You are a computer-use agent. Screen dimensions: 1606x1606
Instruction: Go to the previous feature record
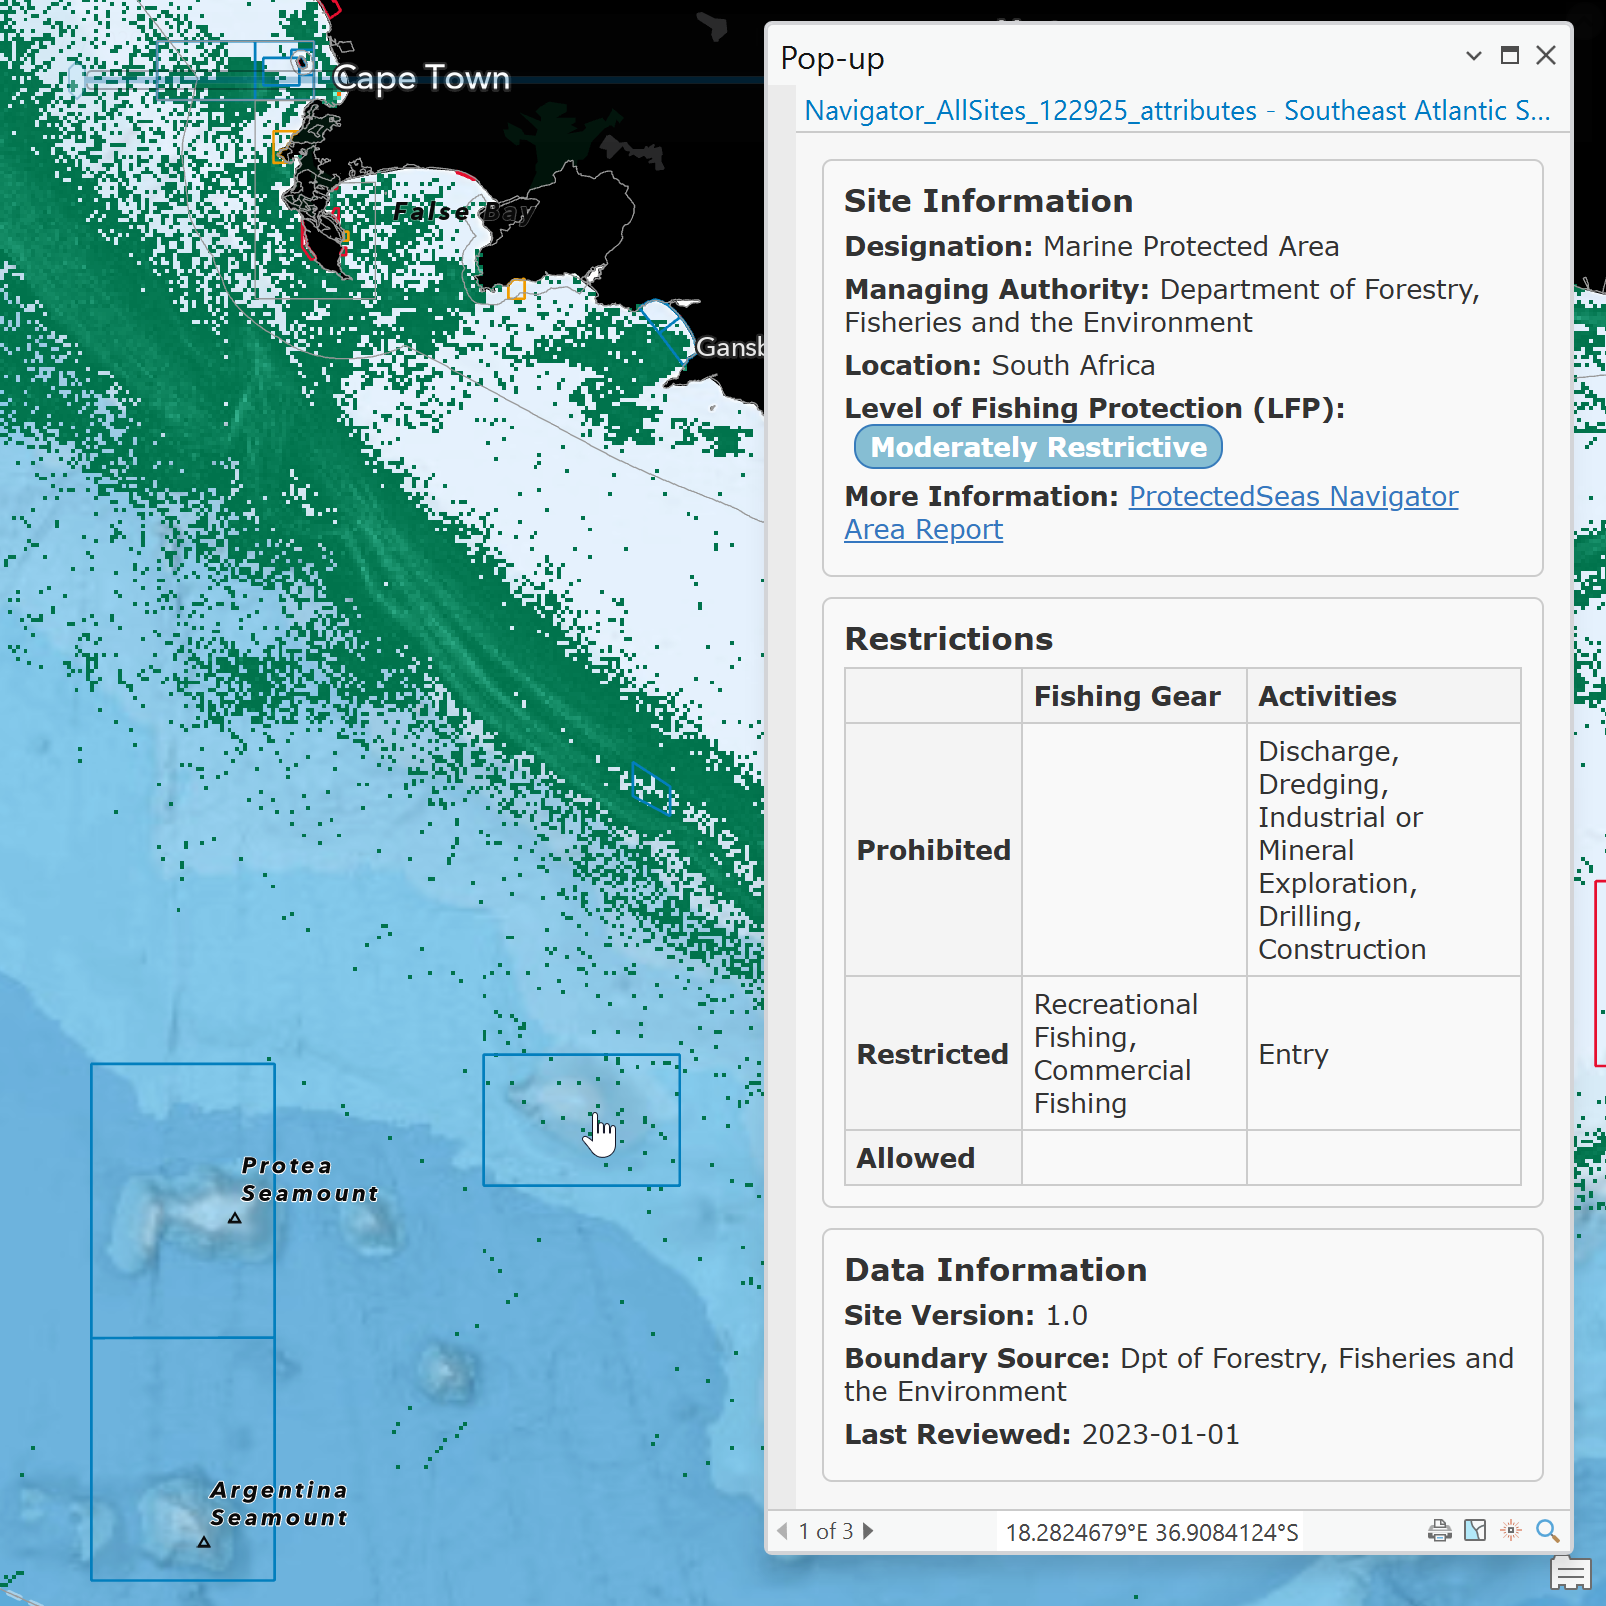783,1531
